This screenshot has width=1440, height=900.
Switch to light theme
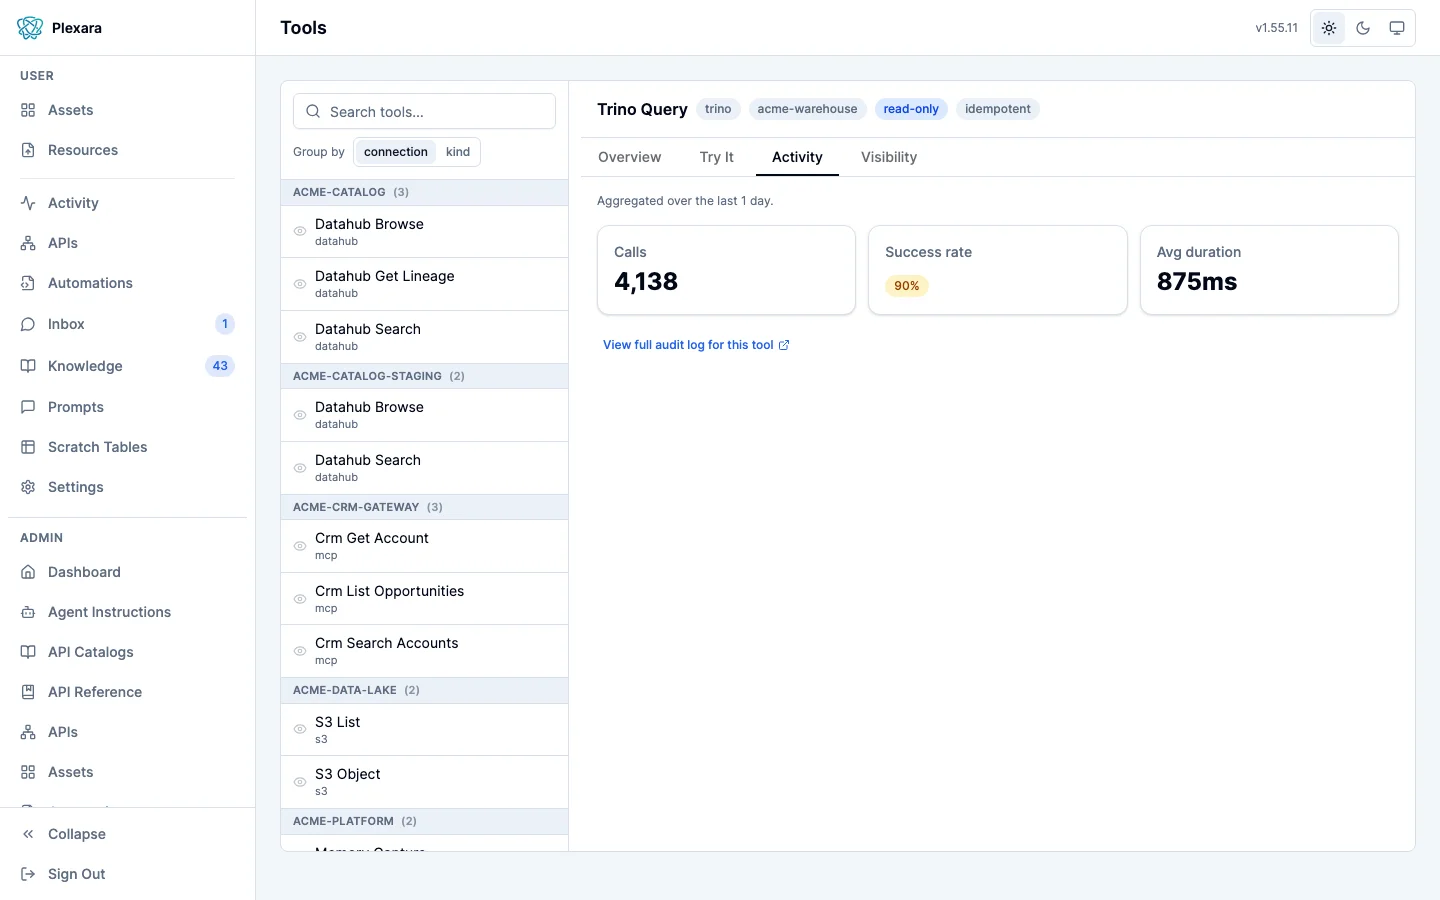pos(1329,28)
